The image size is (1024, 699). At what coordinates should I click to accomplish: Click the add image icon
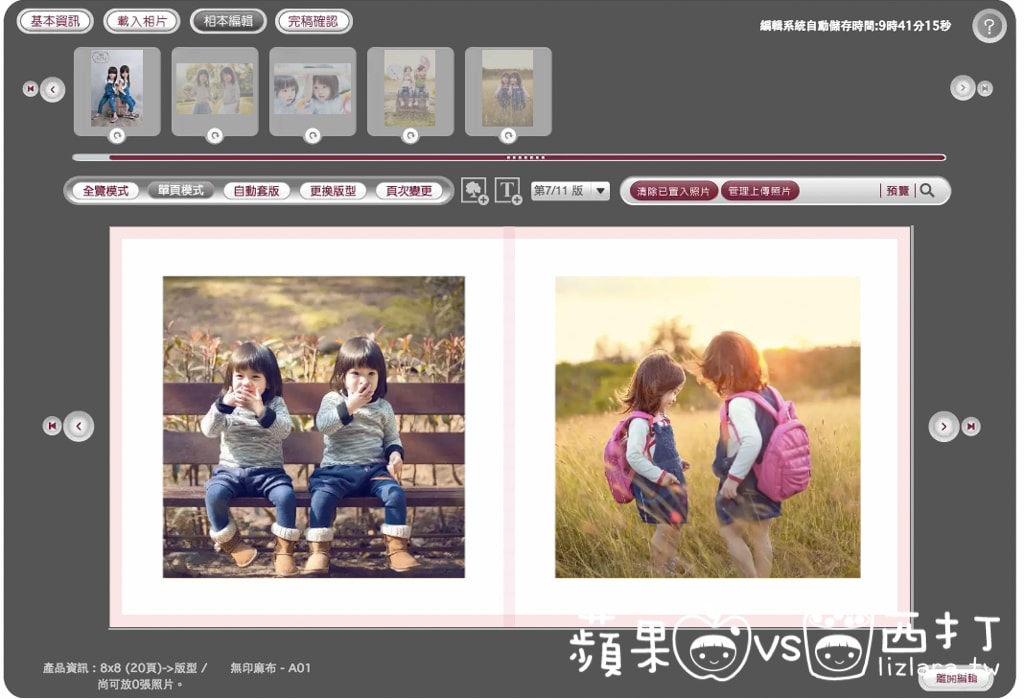(x=474, y=191)
